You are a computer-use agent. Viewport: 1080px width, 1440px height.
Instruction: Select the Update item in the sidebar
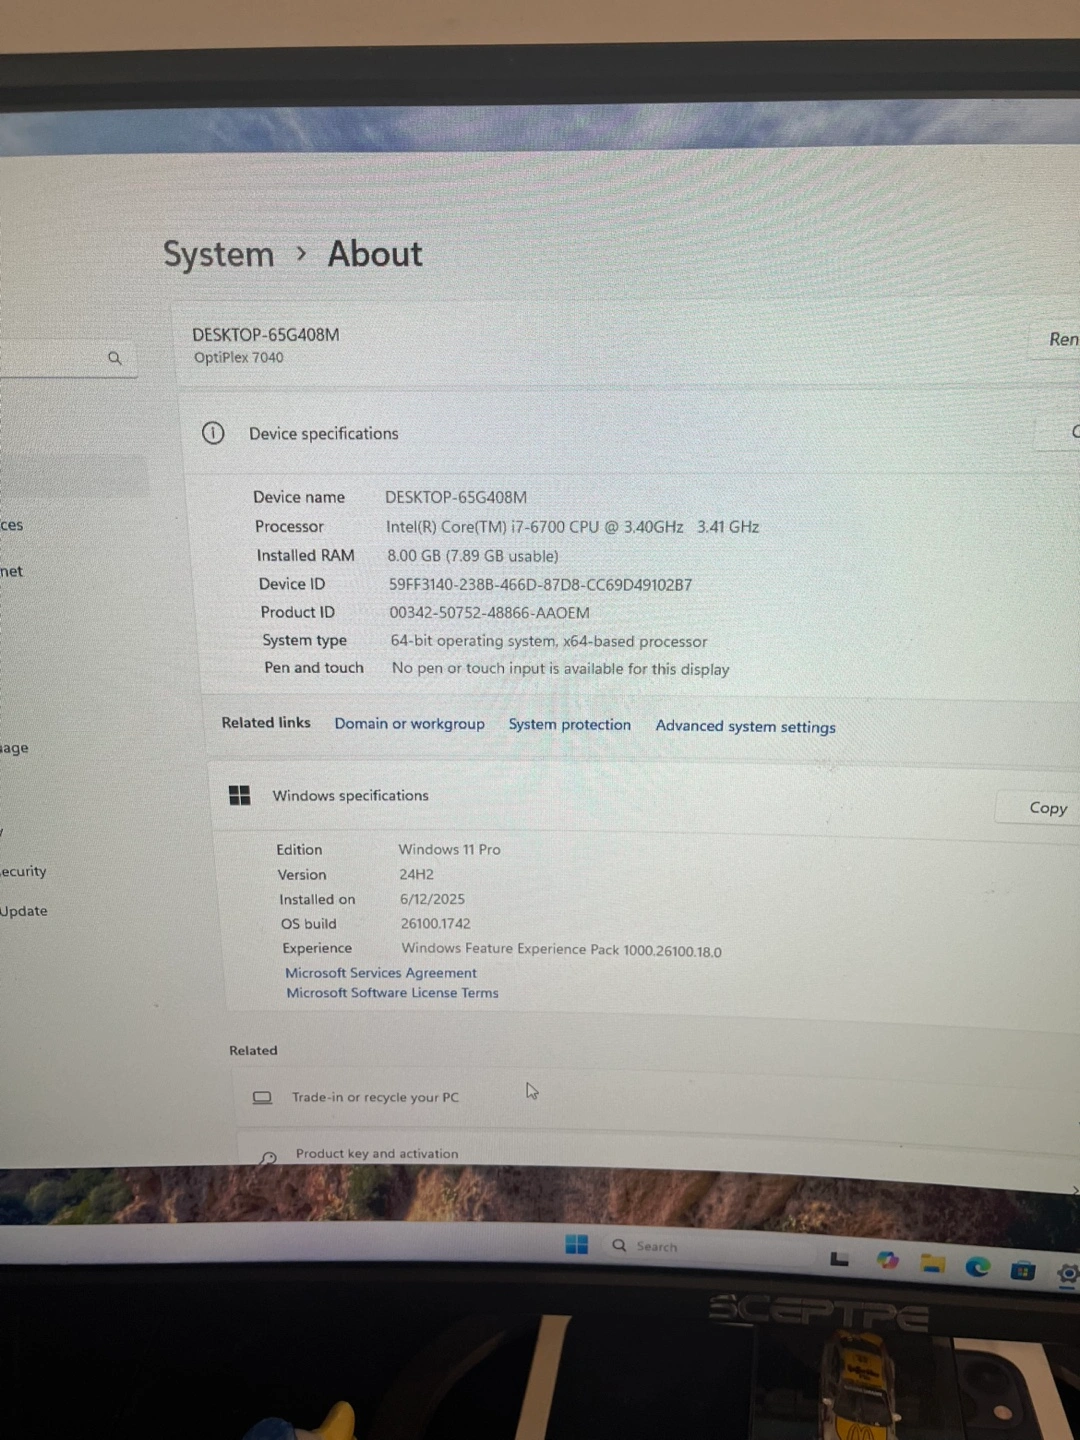coord(24,911)
